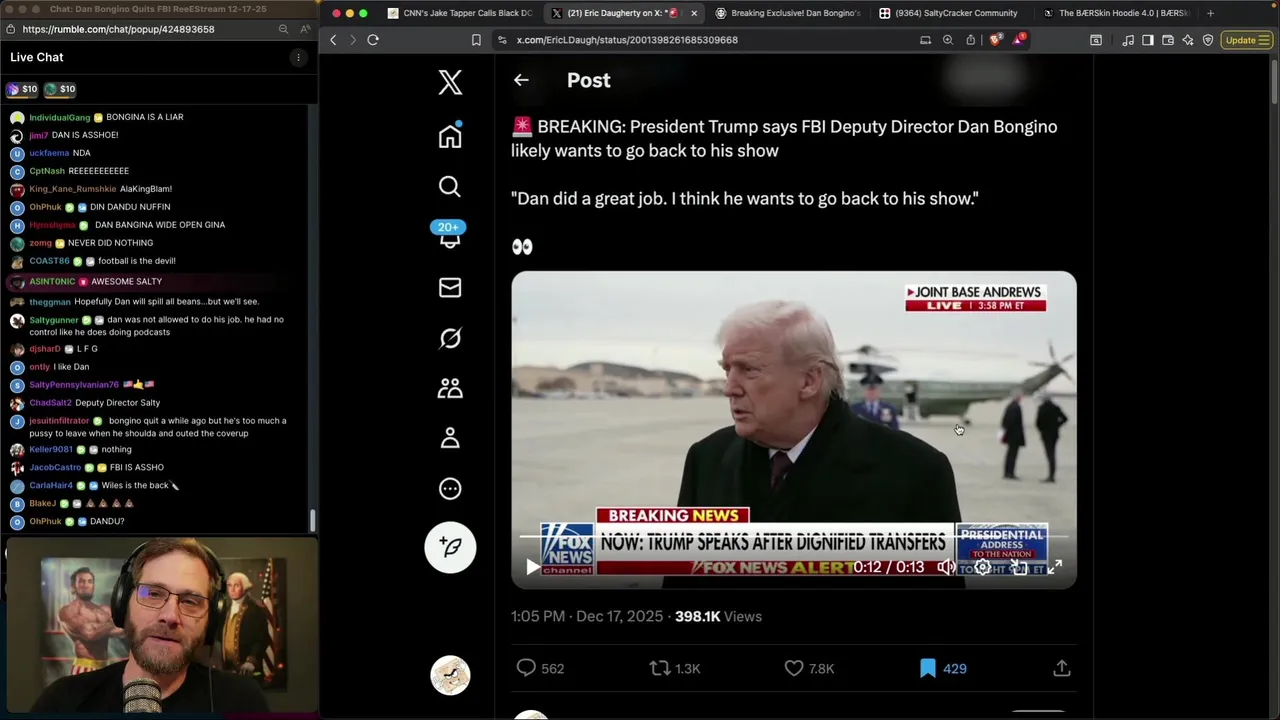Toggle the browser sidebar panel

coord(1148,40)
